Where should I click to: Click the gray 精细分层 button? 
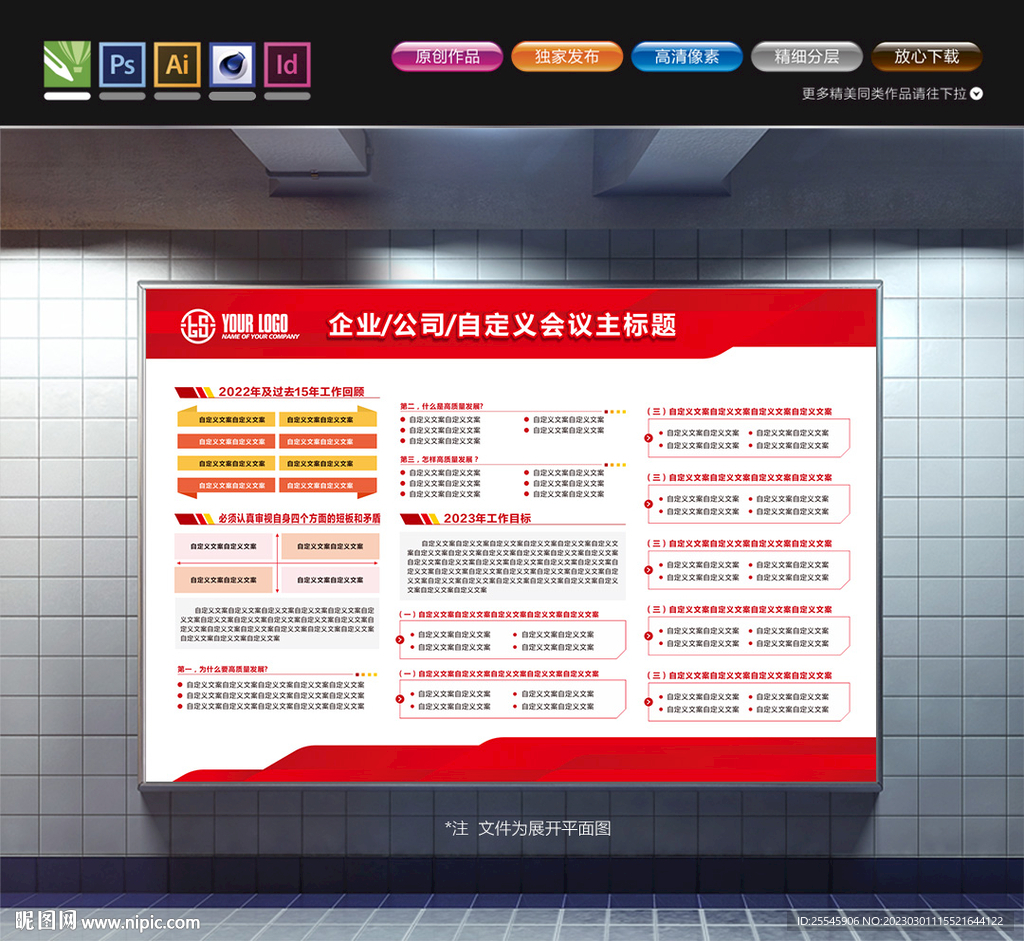(807, 57)
